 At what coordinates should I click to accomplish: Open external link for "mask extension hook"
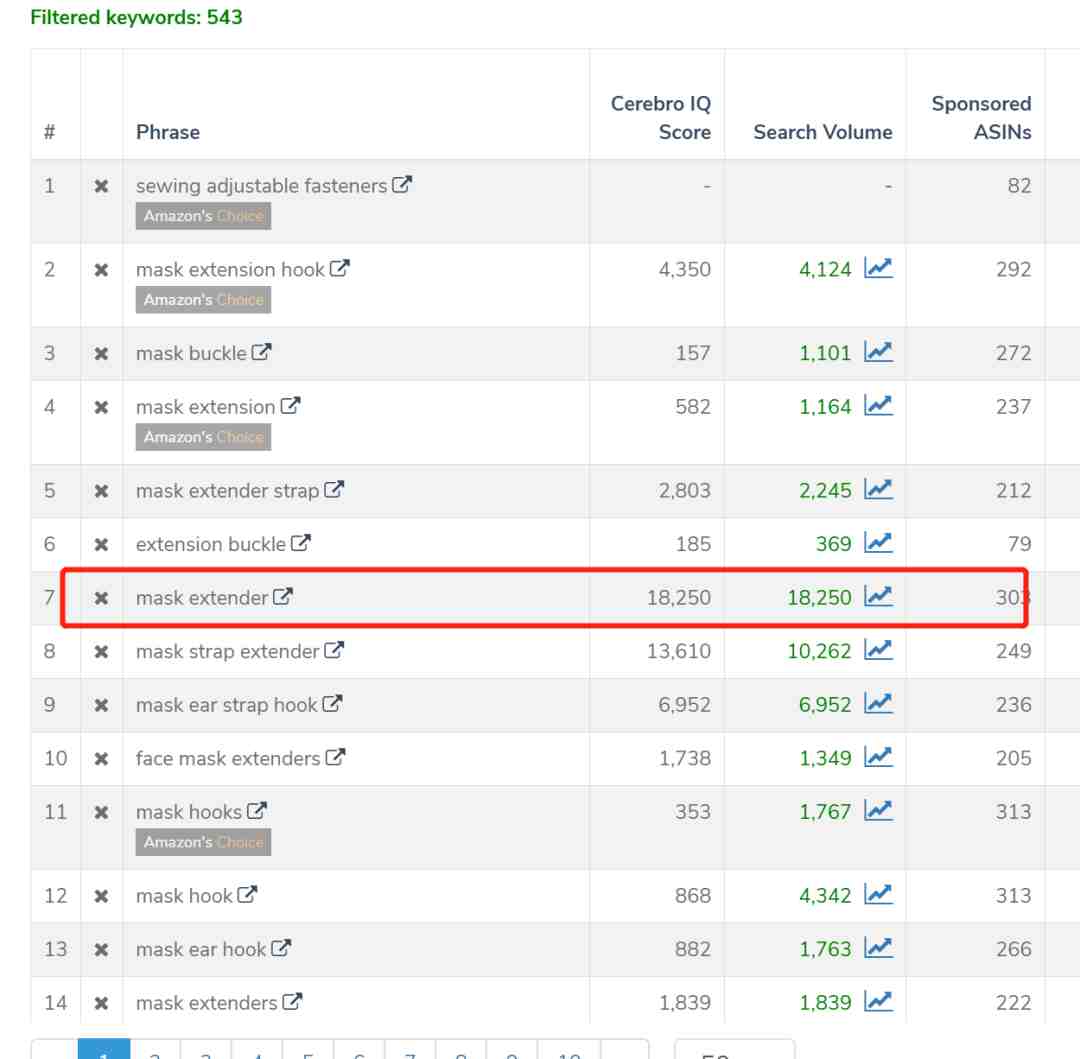(x=340, y=268)
